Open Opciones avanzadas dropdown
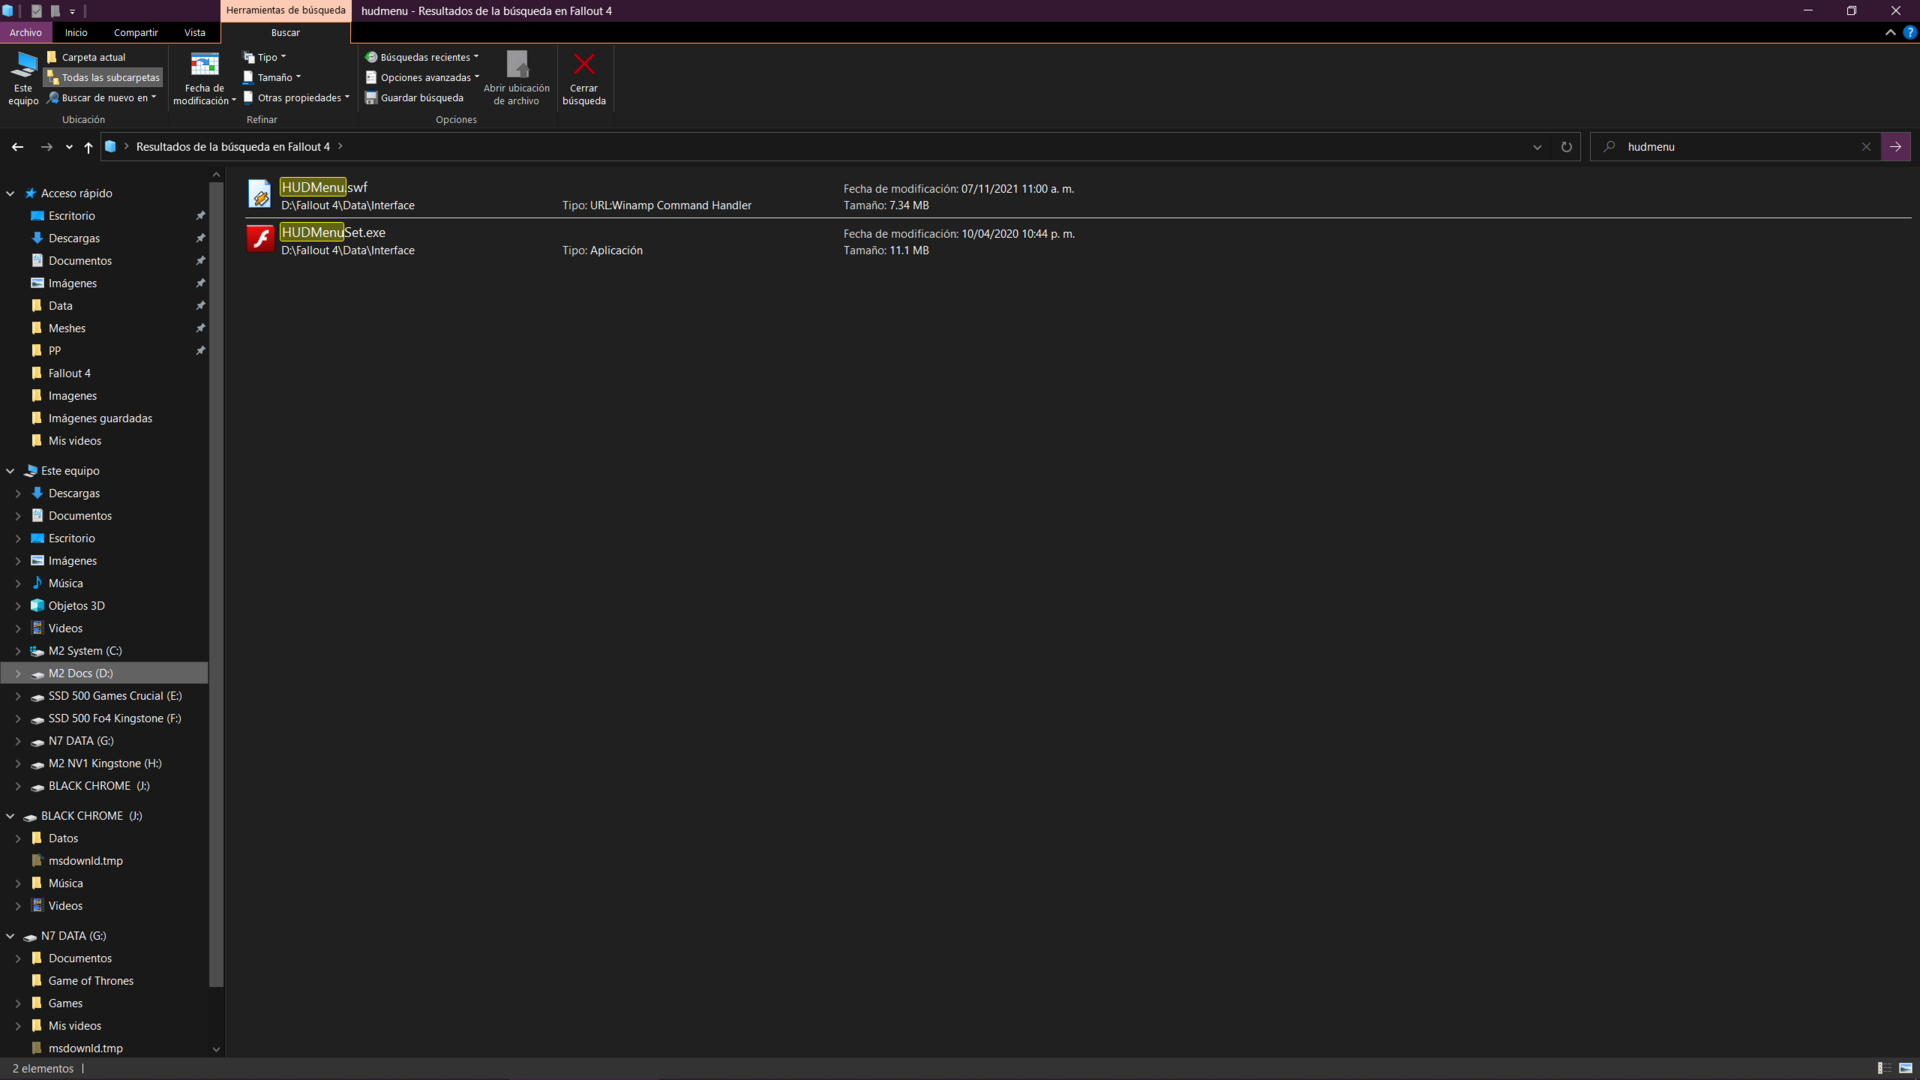This screenshot has width=1920, height=1080. pyautogui.click(x=422, y=77)
